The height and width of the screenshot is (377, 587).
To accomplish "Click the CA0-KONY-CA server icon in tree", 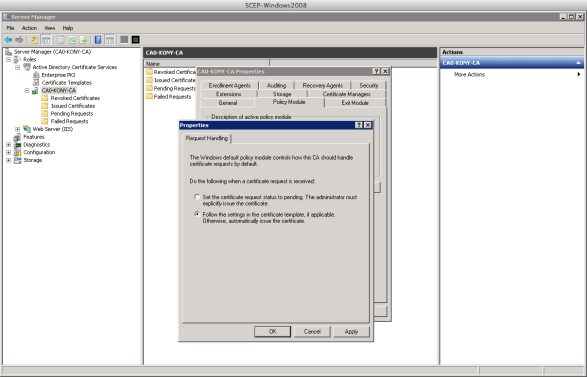I will coord(35,91).
